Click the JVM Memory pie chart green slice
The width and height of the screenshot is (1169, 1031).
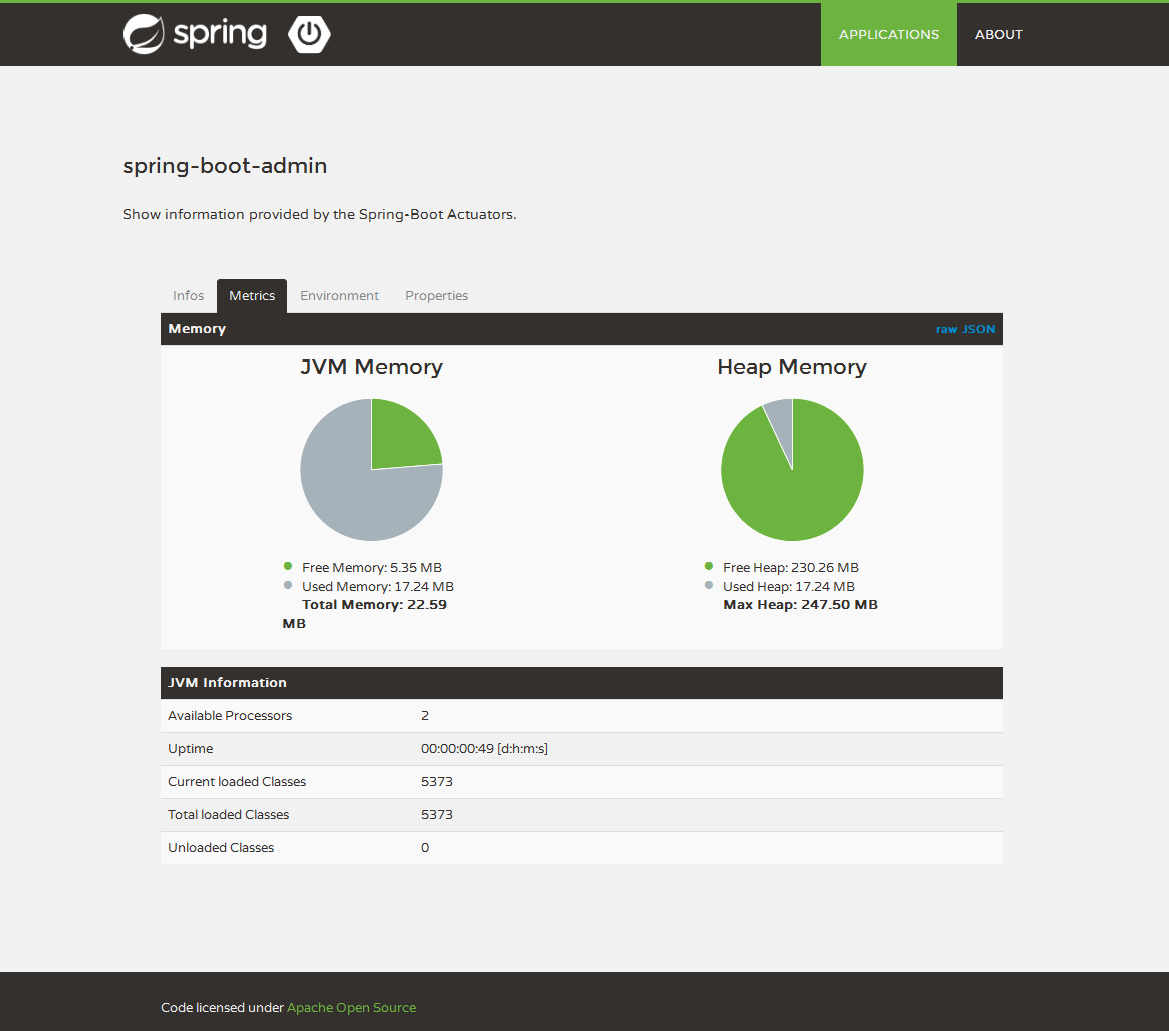point(400,438)
